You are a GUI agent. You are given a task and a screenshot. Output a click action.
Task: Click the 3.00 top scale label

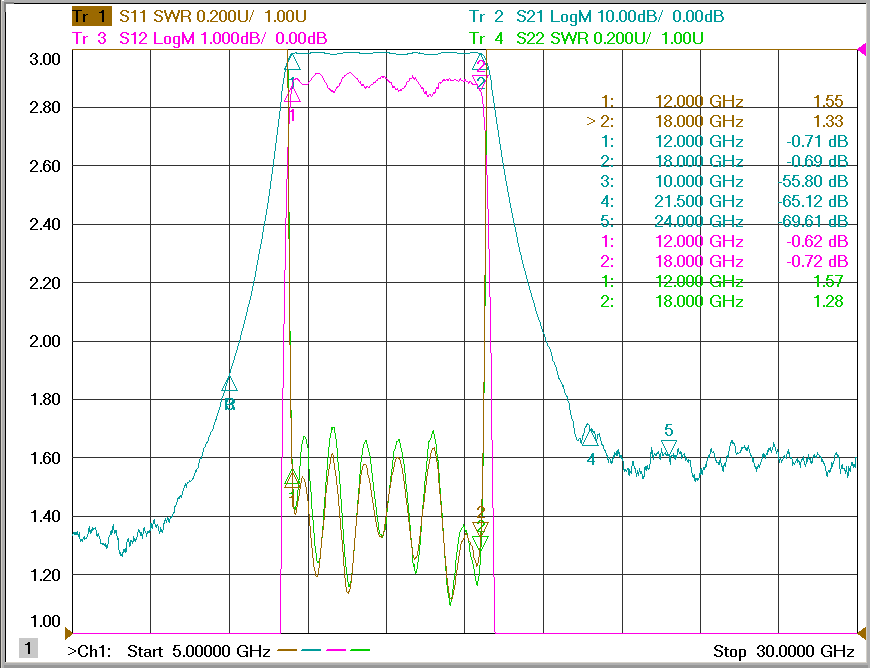click(44, 59)
